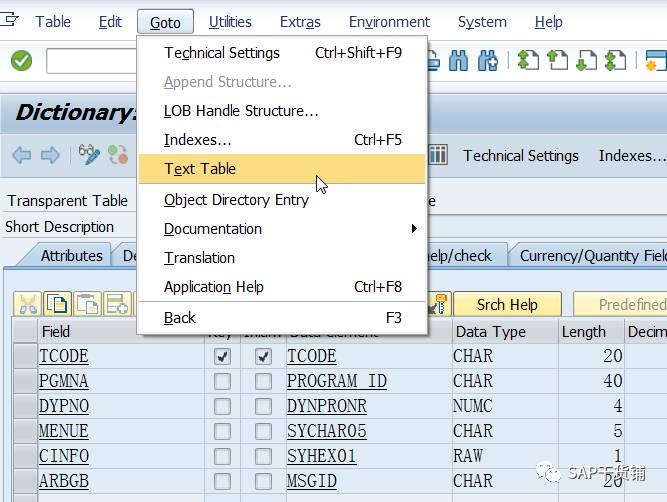Go to Previous Page icon
Screen dimensions: 667x502
[x=557, y=60]
